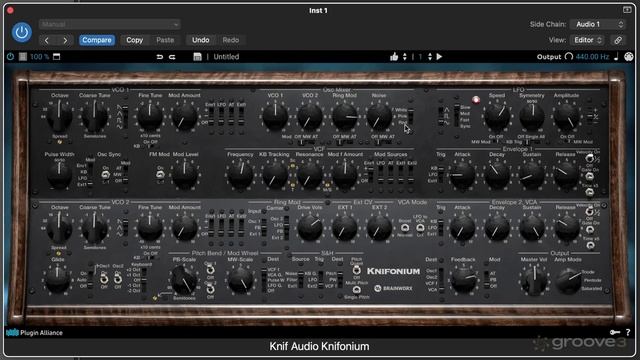Click the Glide knob
This screenshot has height=360, width=640.
pos(57,280)
